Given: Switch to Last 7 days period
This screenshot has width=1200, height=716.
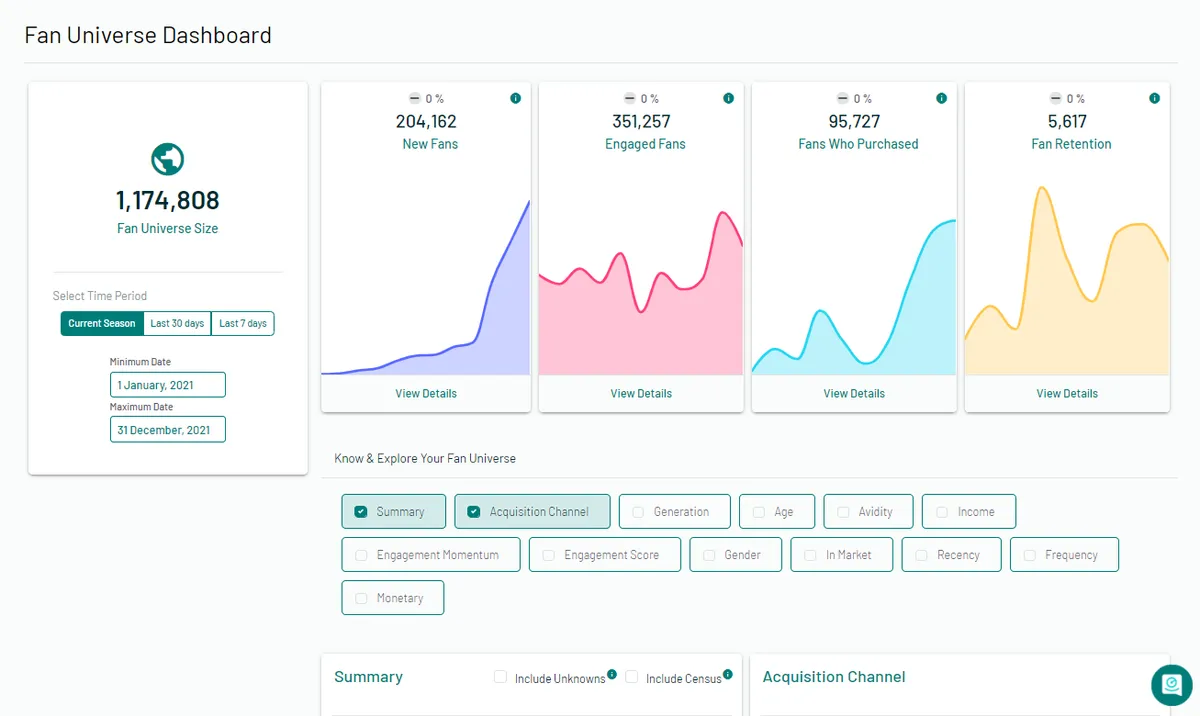Looking at the screenshot, I should click(243, 323).
